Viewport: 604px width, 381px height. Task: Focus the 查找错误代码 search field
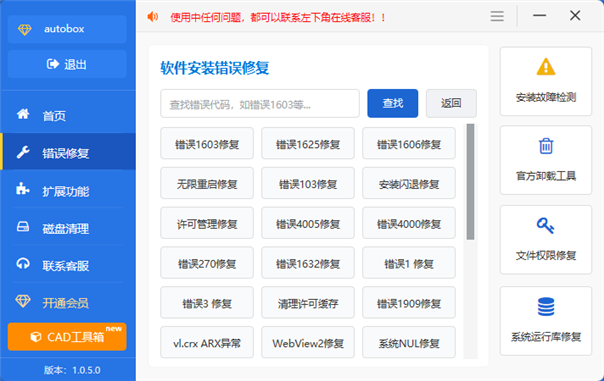click(260, 104)
